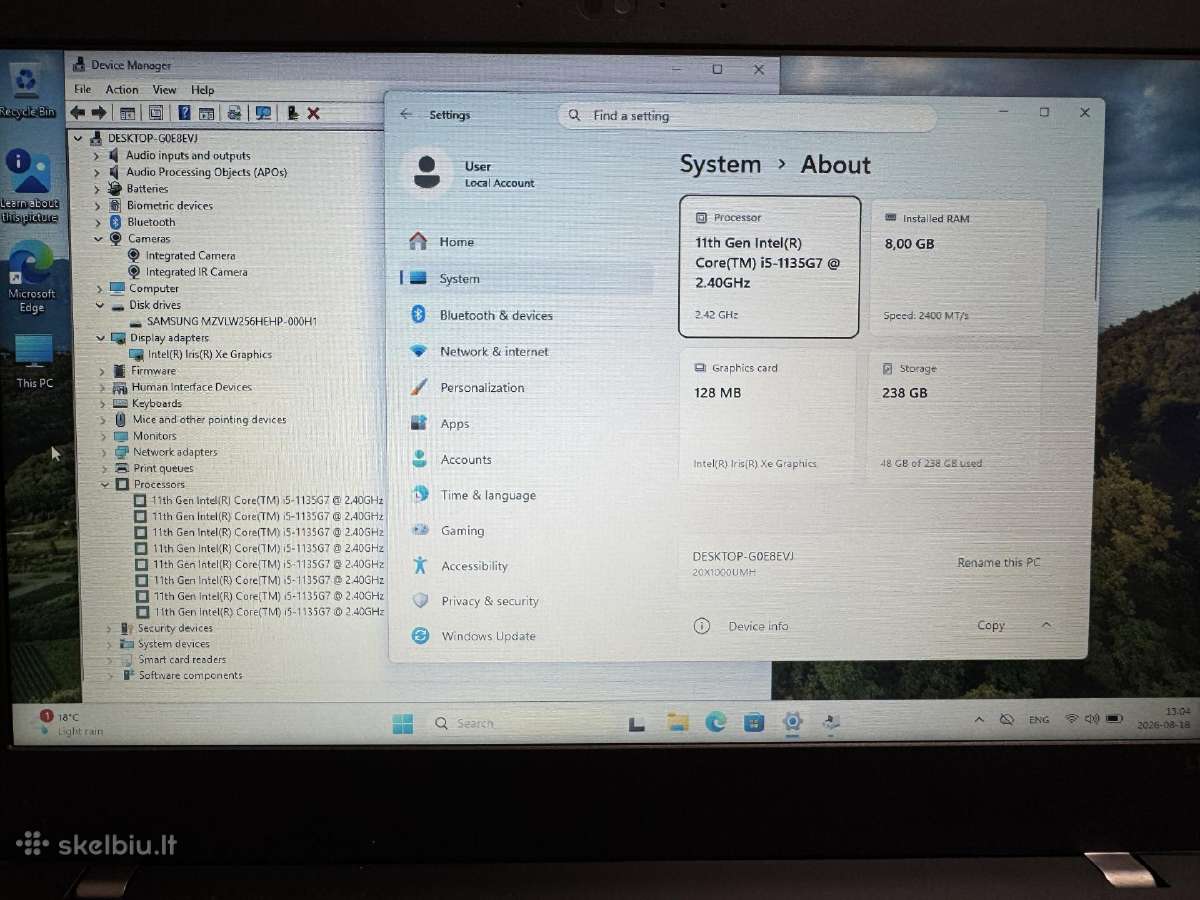This screenshot has height=900, width=1200.
Task: Expand the Batteries node
Action: [97, 189]
